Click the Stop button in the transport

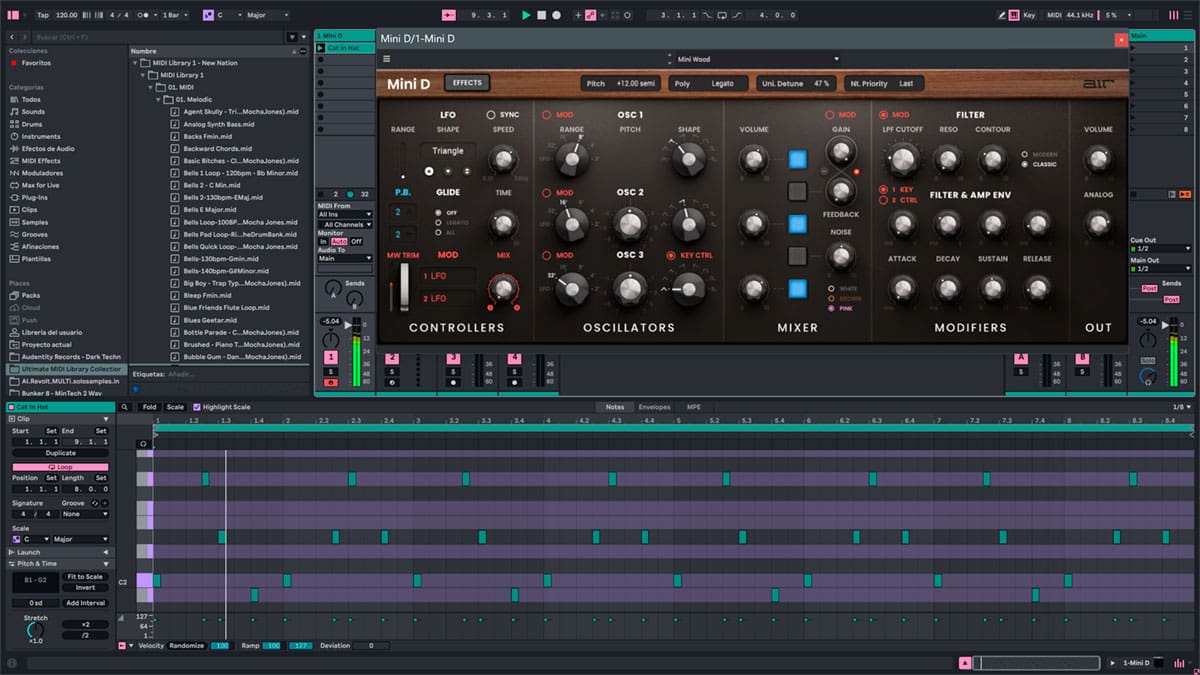coord(541,15)
